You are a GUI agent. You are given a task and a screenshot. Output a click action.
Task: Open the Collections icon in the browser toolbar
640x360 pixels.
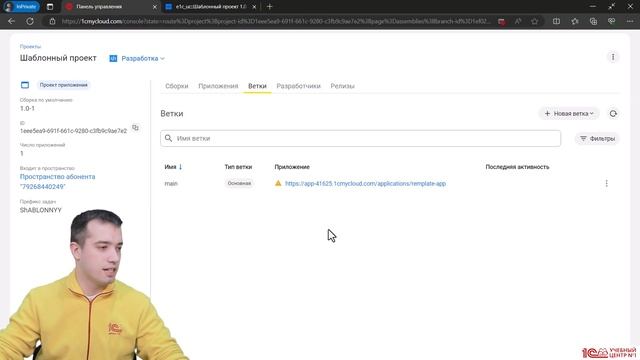(x=593, y=21)
